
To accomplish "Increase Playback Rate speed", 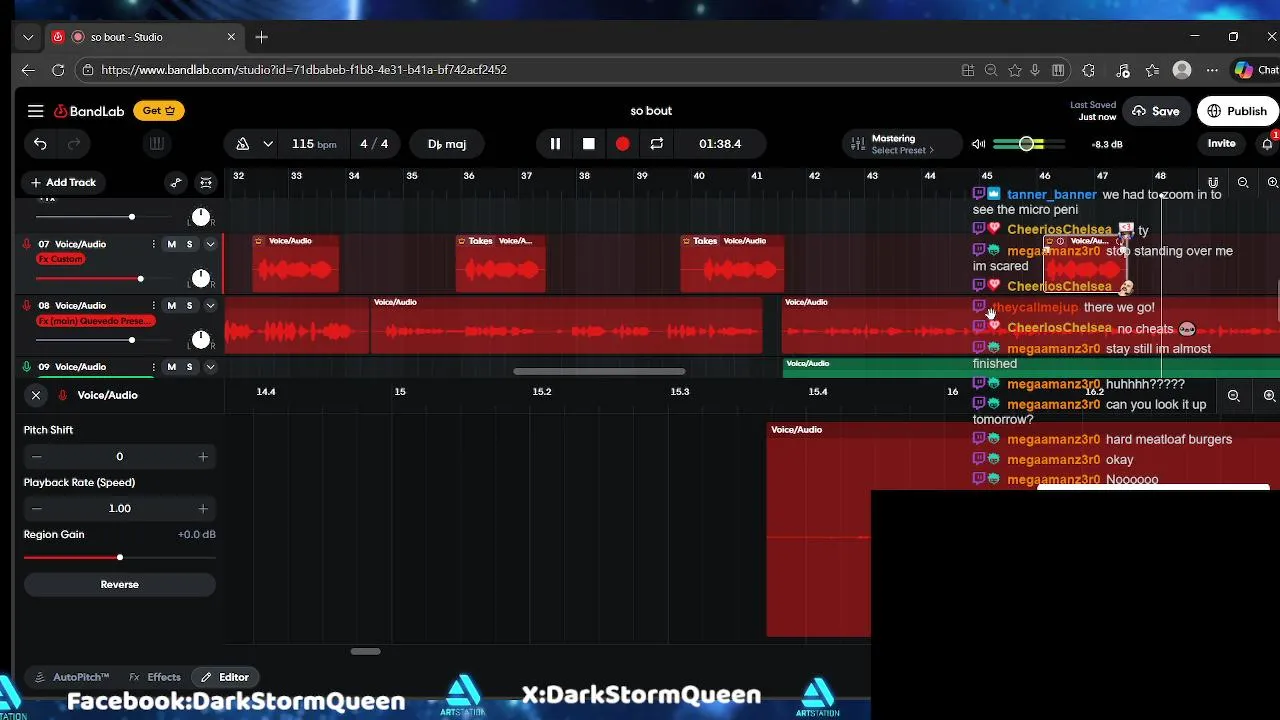I will pyautogui.click(x=203, y=509).
